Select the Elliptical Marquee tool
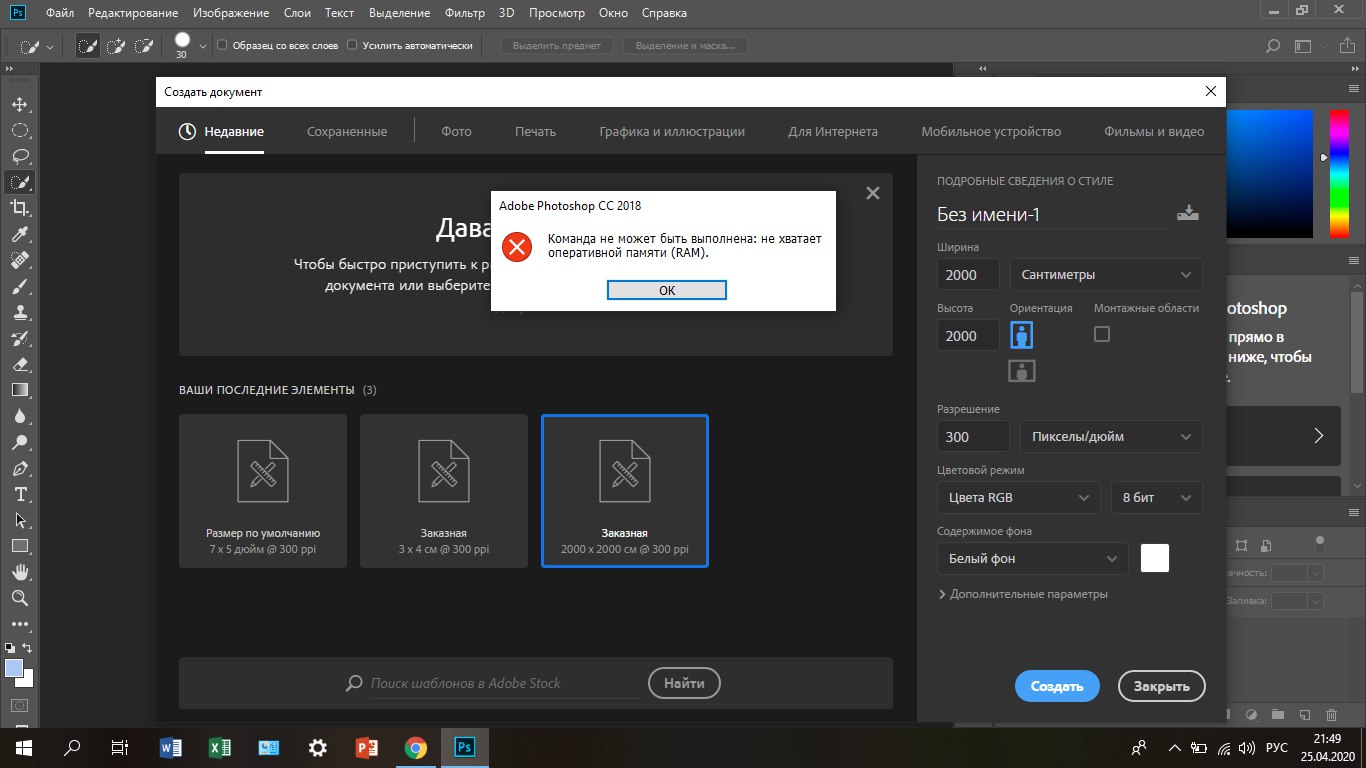1366x768 pixels. (x=19, y=130)
